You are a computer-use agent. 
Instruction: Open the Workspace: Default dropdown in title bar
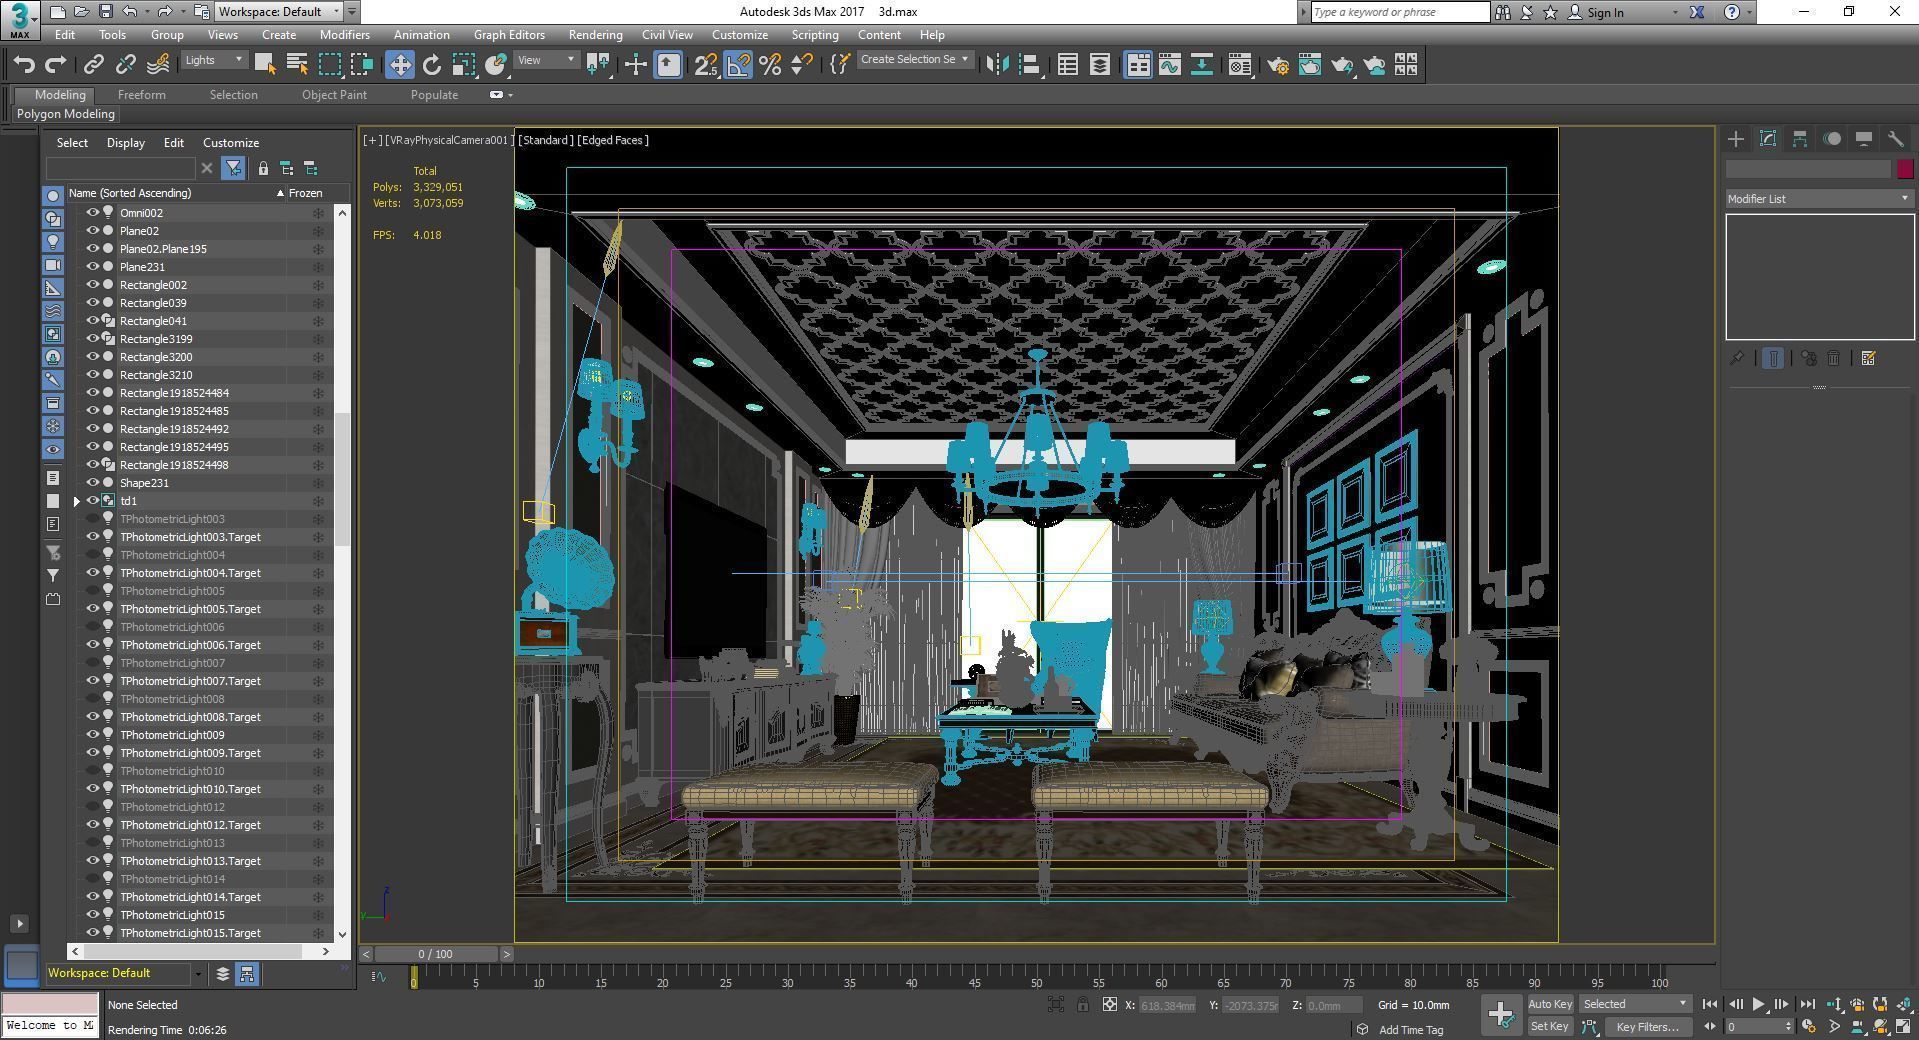pyautogui.click(x=279, y=12)
